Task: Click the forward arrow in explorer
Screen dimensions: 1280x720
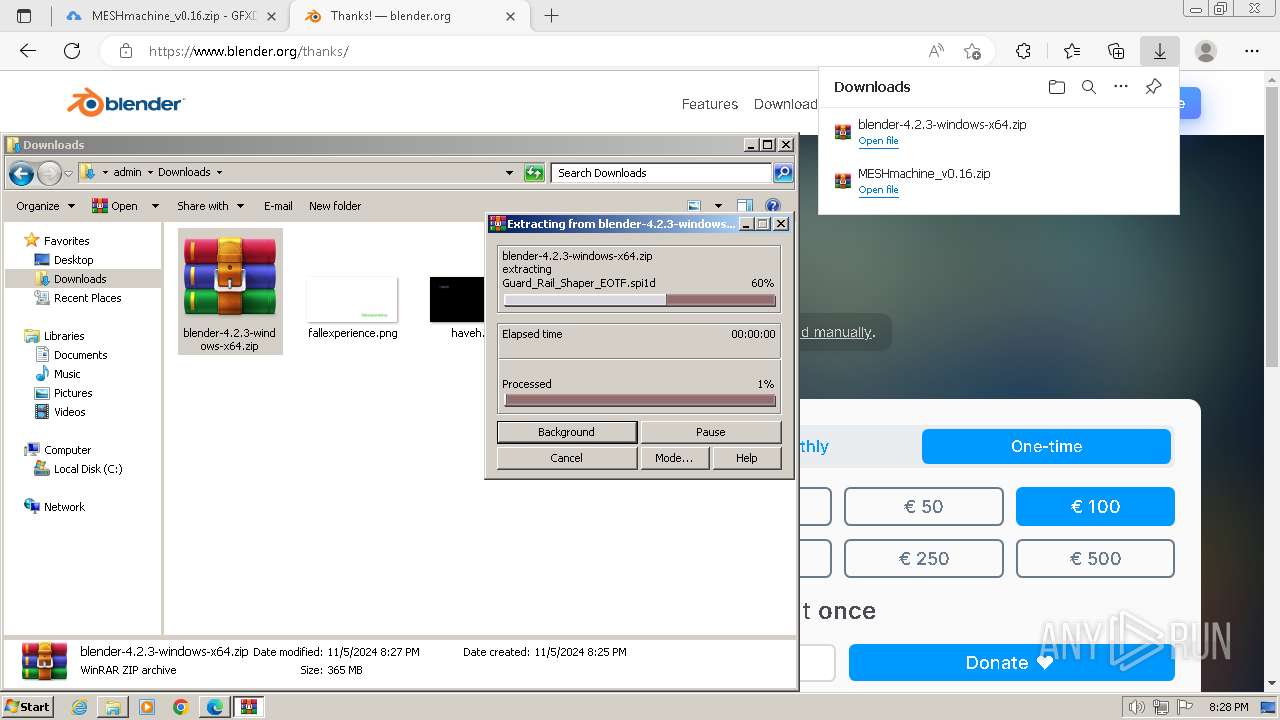Action: point(49,173)
